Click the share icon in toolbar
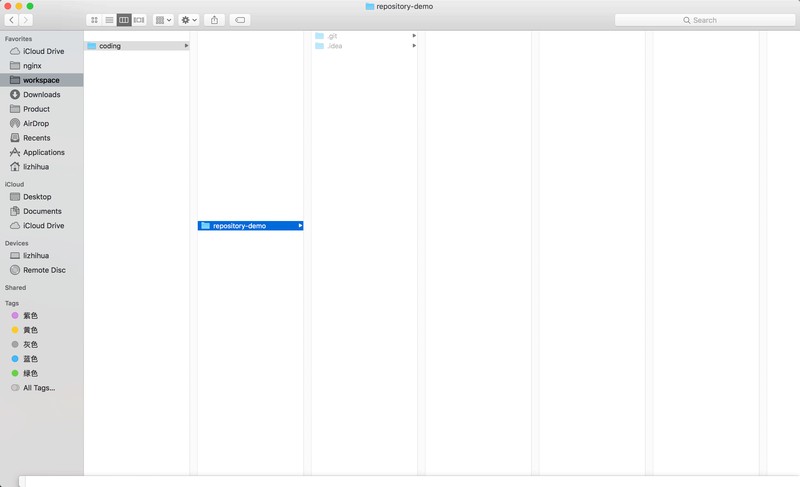Viewport: 800px width, 487px height. (214, 20)
